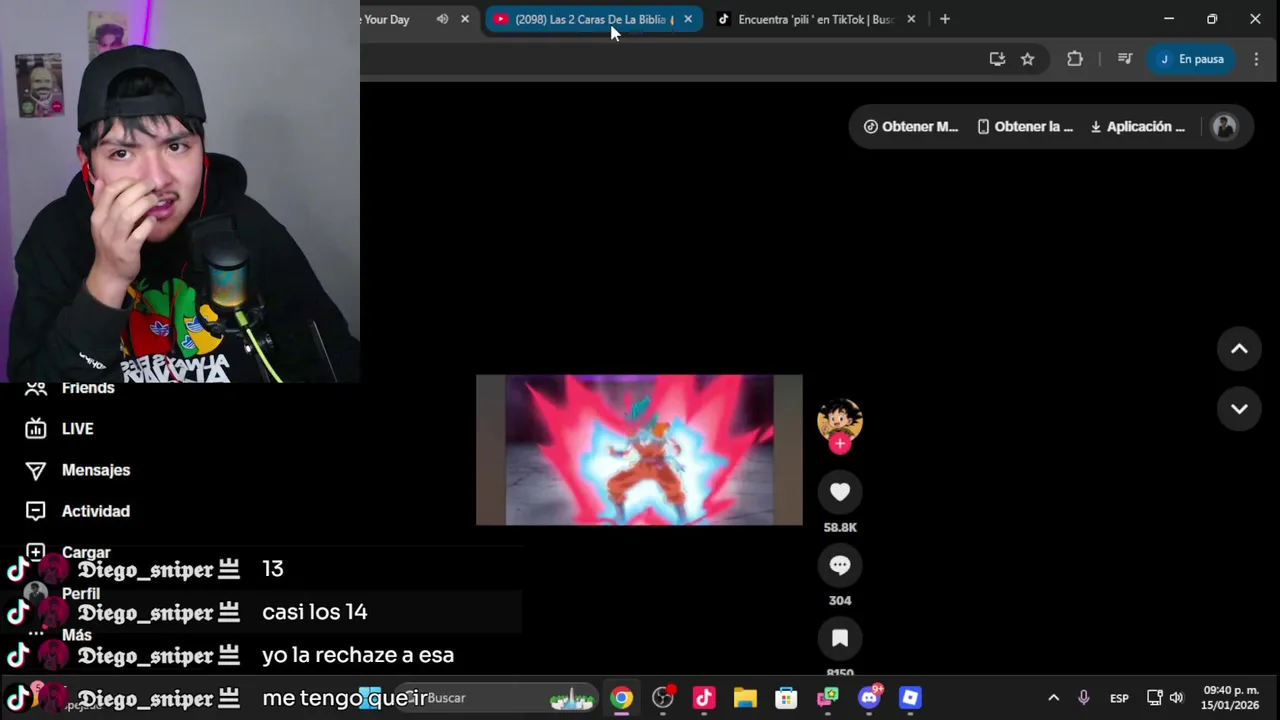Open the Chrome extensions puzzle icon
1280x720 pixels.
(x=1075, y=59)
